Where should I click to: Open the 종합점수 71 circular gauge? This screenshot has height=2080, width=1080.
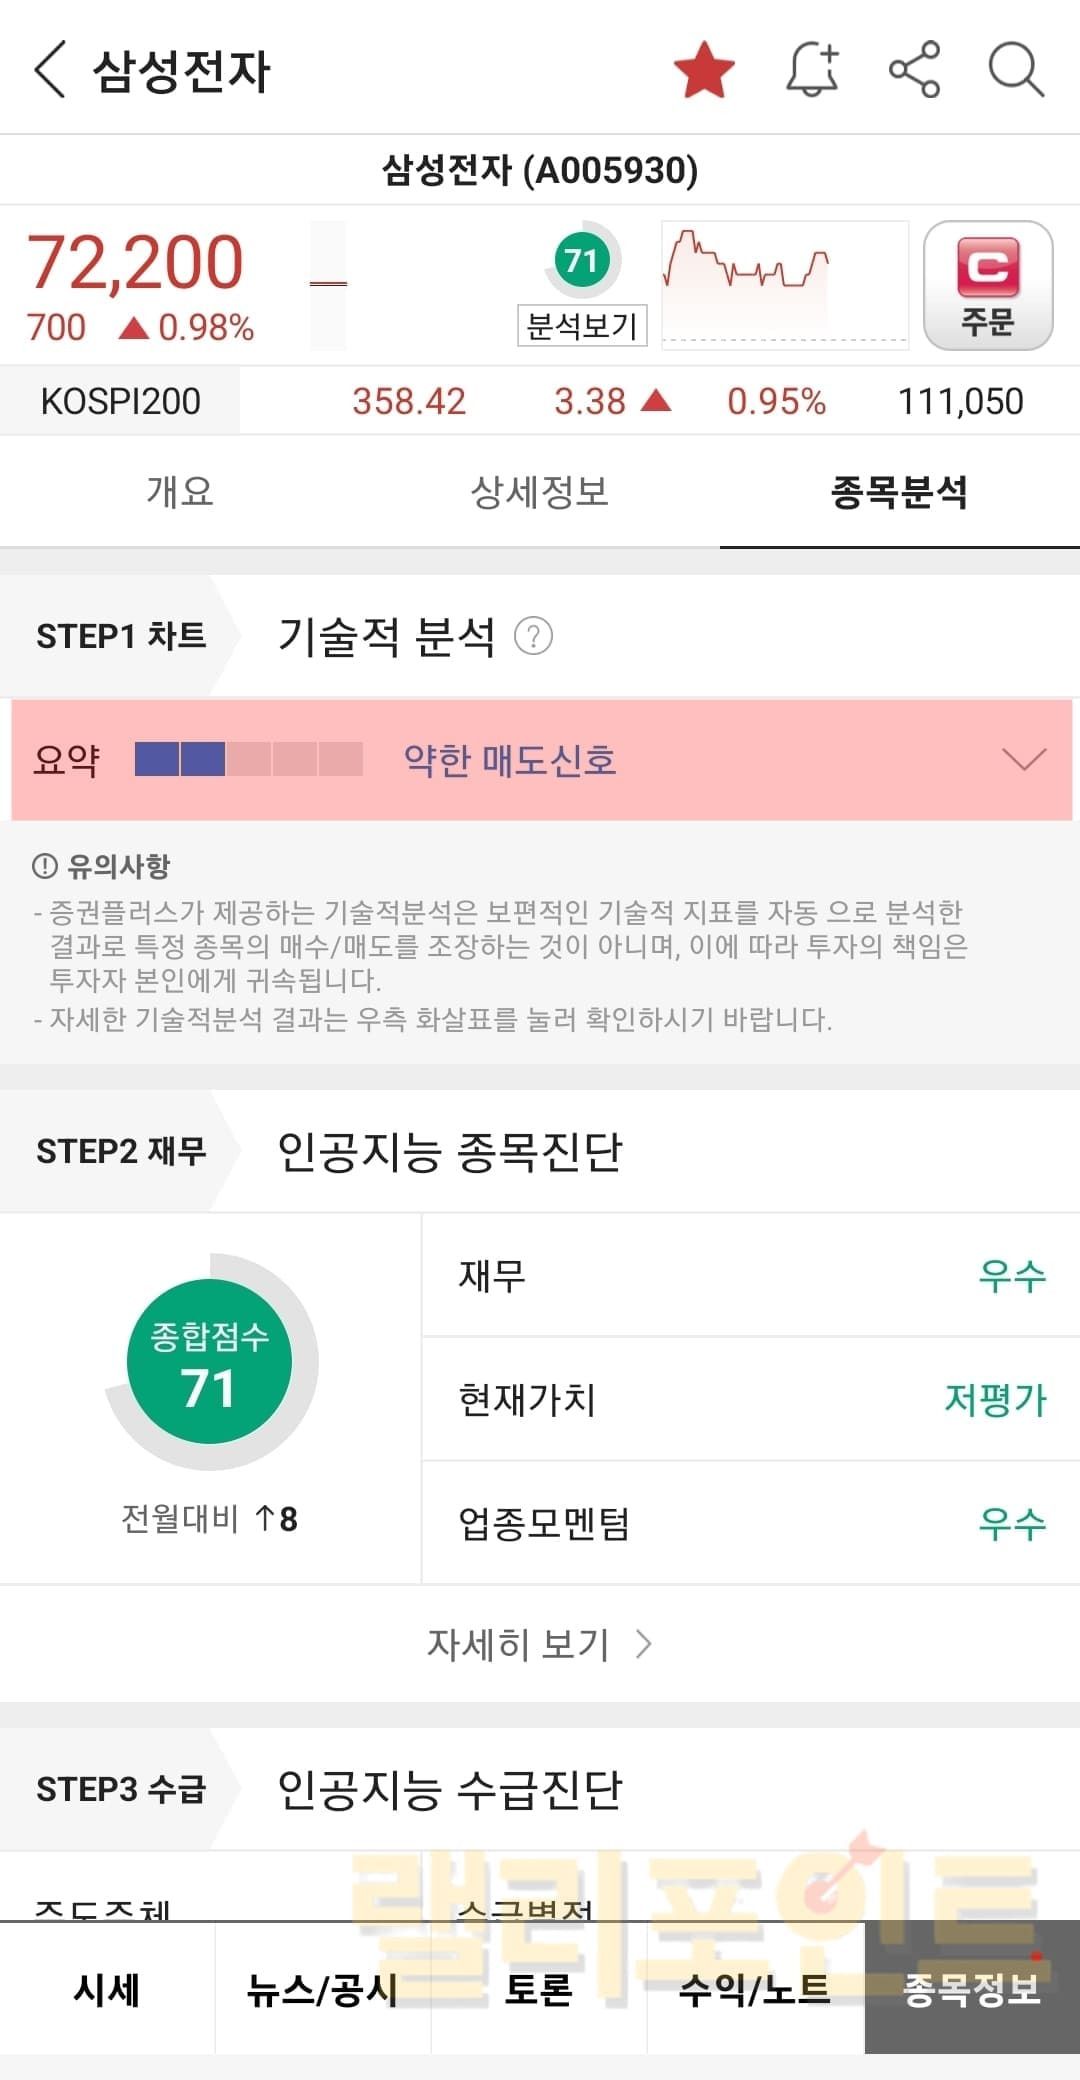210,1362
